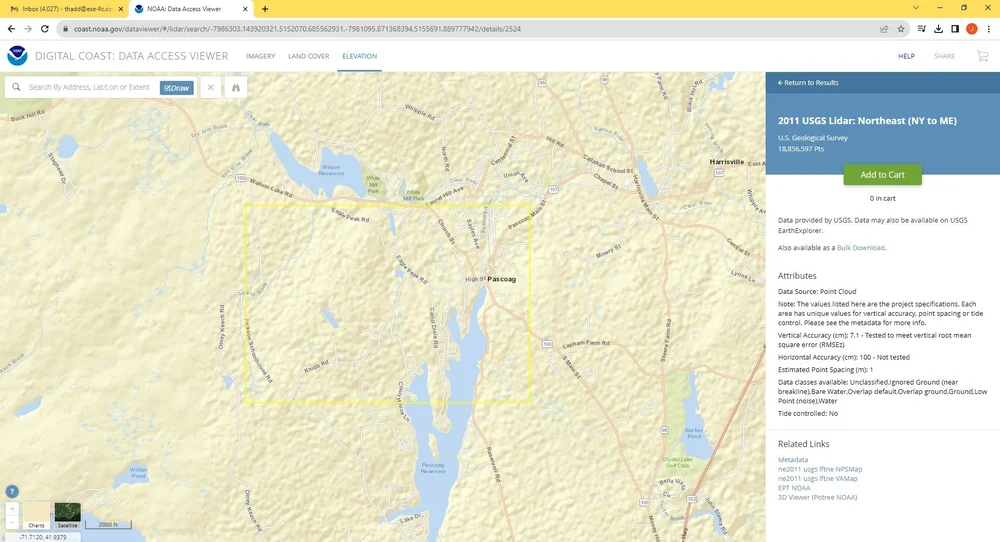This screenshot has width=1000, height=542.
Task: Bookmark this page with star icon
Action: tap(901, 29)
